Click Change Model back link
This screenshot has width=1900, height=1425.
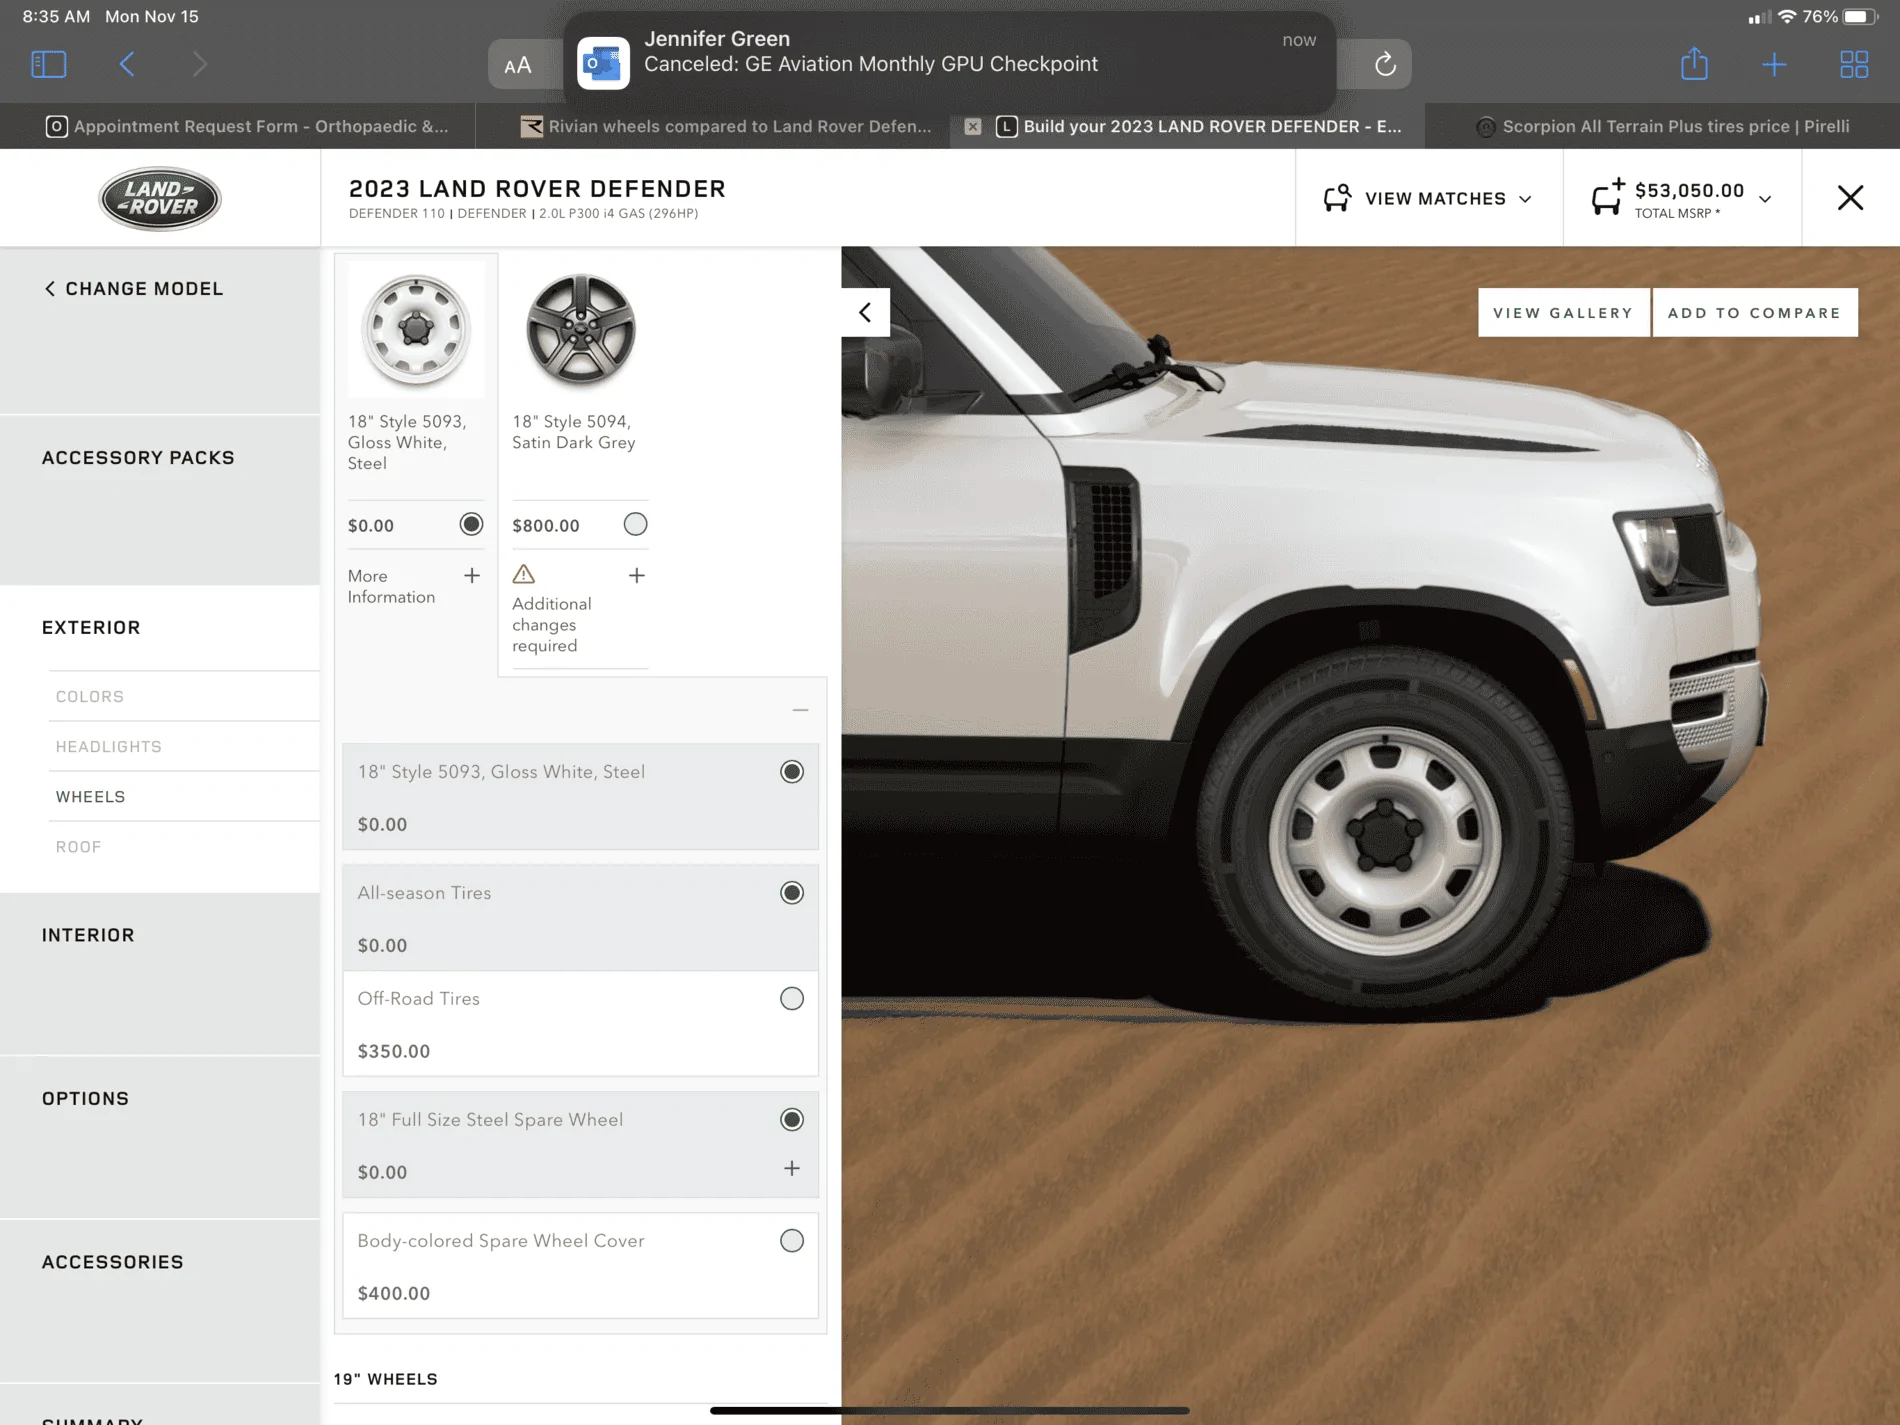[x=133, y=289]
